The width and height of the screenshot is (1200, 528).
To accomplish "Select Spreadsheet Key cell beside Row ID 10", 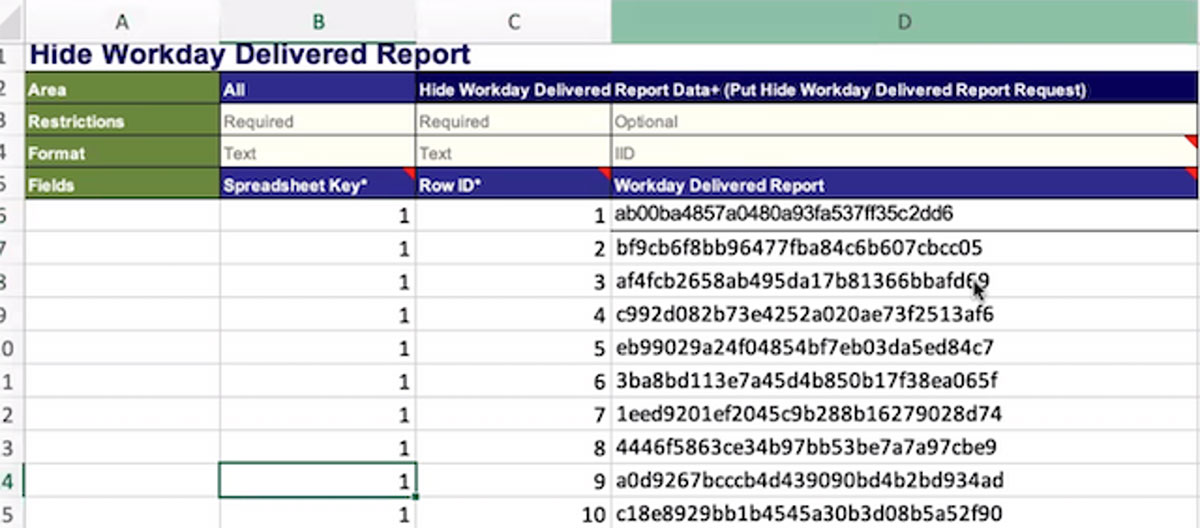I will [318, 514].
